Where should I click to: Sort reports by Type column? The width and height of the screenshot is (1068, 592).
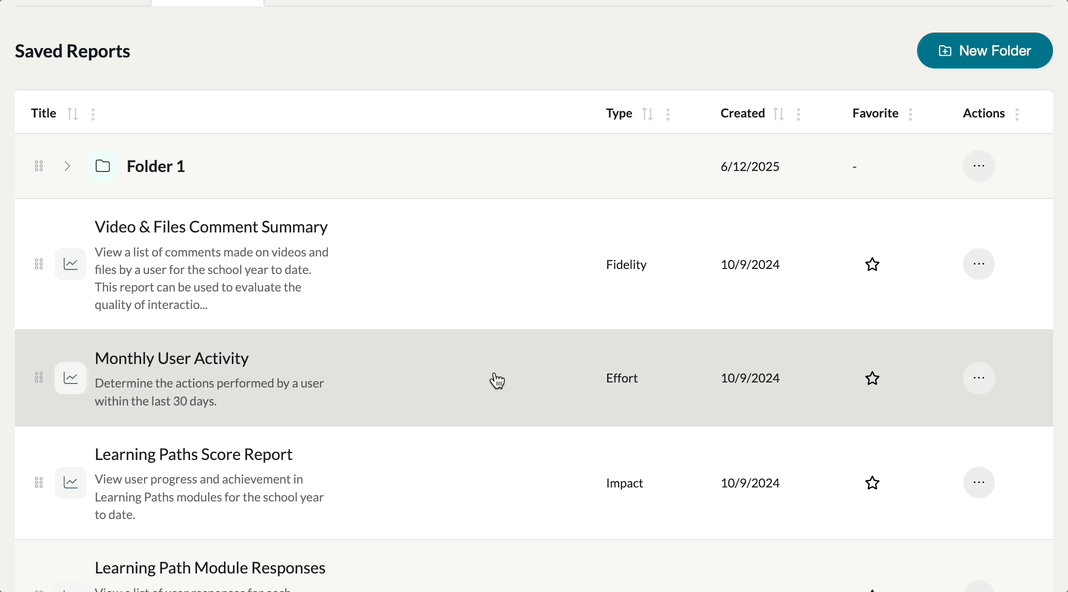[x=647, y=114]
